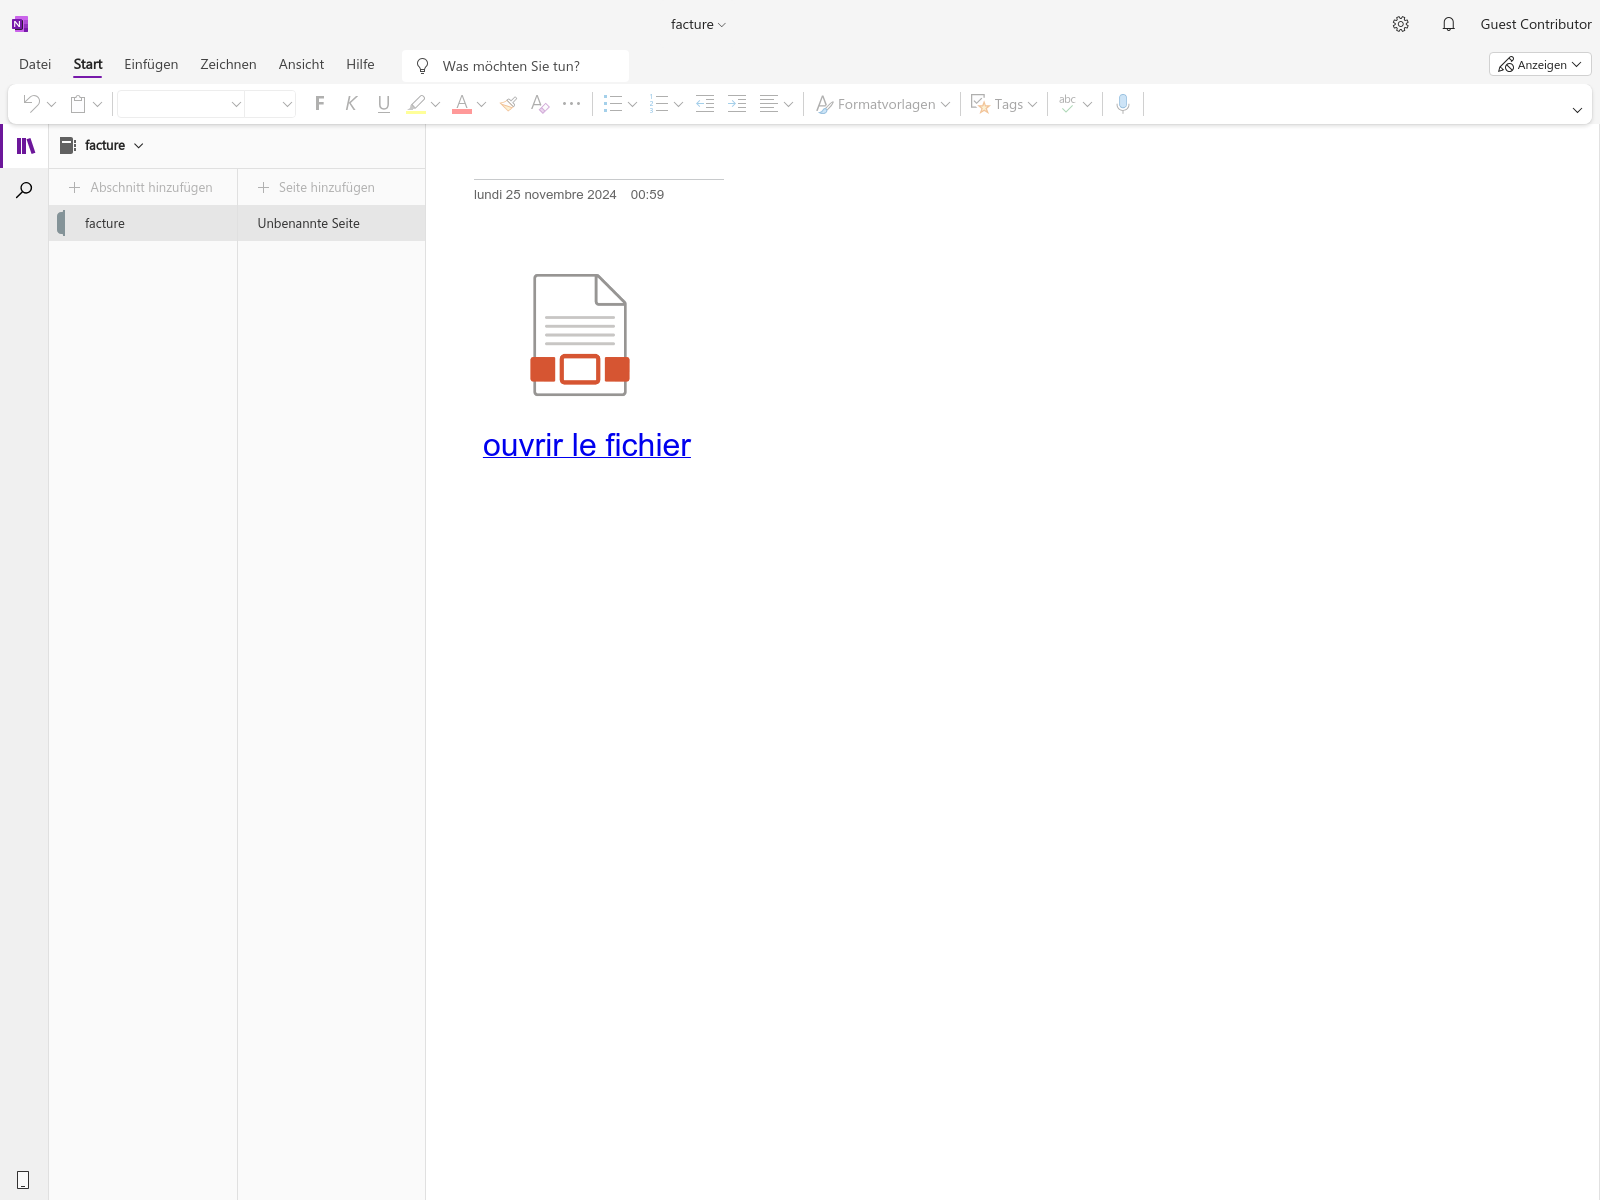
Task: Open the settings gear icon
Action: 1401,24
